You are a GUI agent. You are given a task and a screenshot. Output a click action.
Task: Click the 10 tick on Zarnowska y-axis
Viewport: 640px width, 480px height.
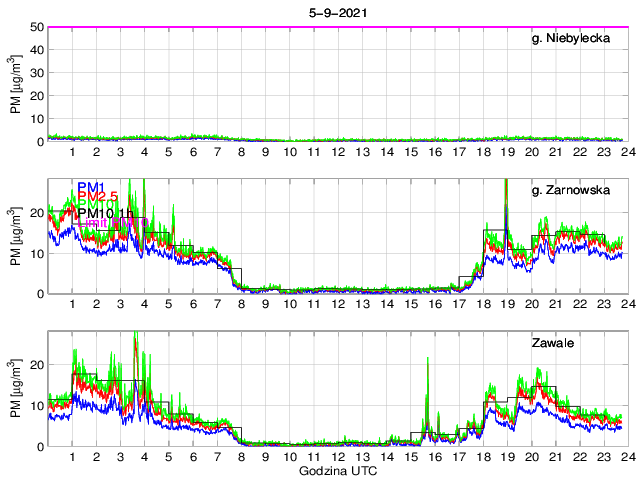(x=37, y=253)
